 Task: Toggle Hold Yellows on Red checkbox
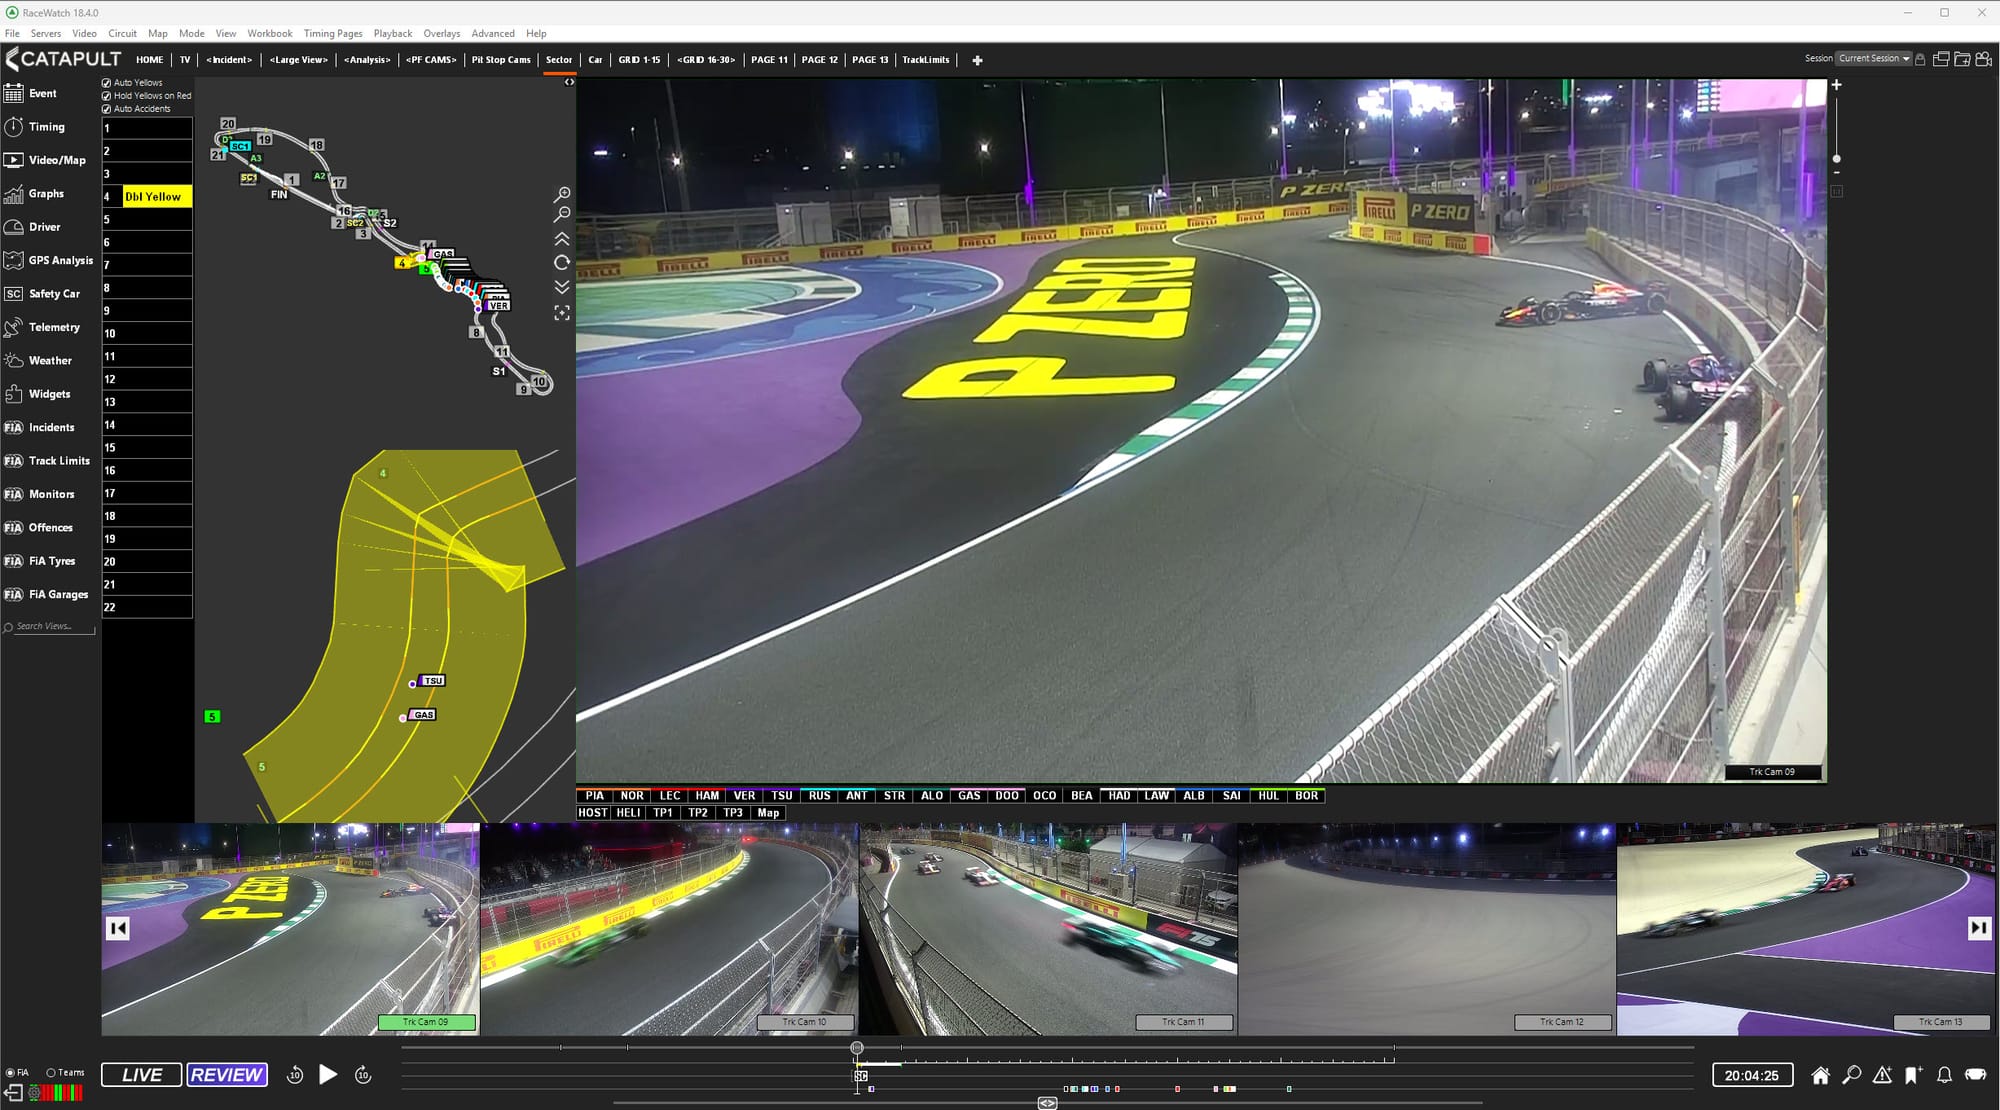[x=107, y=96]
